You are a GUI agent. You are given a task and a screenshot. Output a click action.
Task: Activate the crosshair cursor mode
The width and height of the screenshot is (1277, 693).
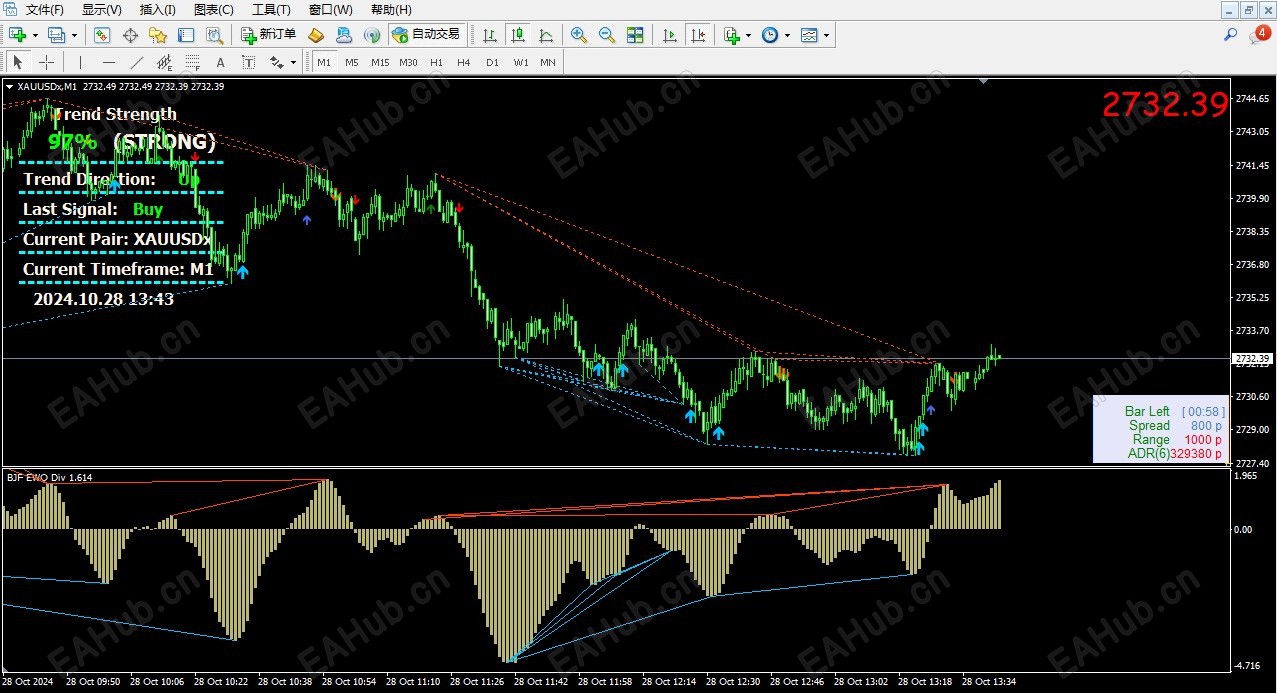(x=46, y=62)
